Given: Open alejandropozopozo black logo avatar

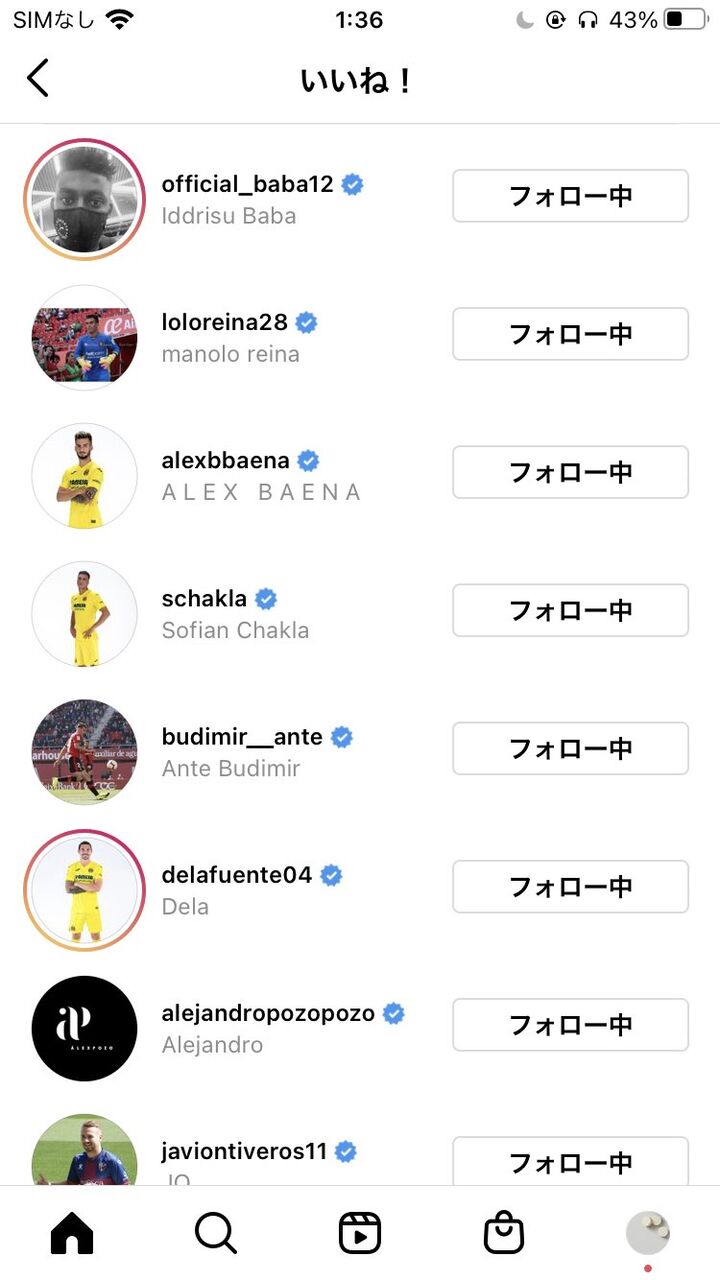Looking at the screenshot, I should (85, 1029).
